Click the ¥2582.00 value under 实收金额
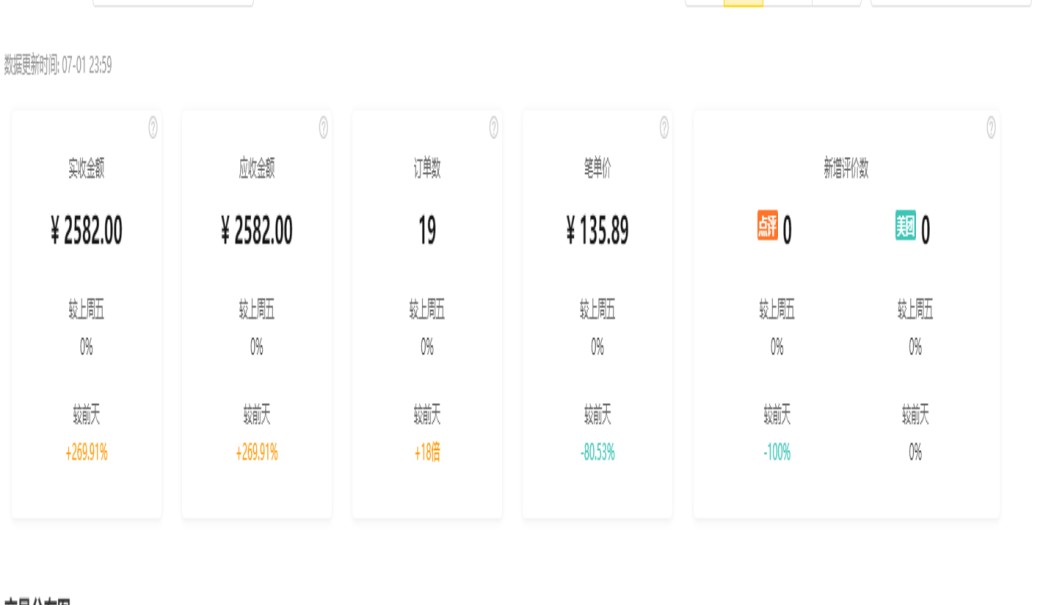Viewport: 1043px width, 605px height. (x=86, y=232)
